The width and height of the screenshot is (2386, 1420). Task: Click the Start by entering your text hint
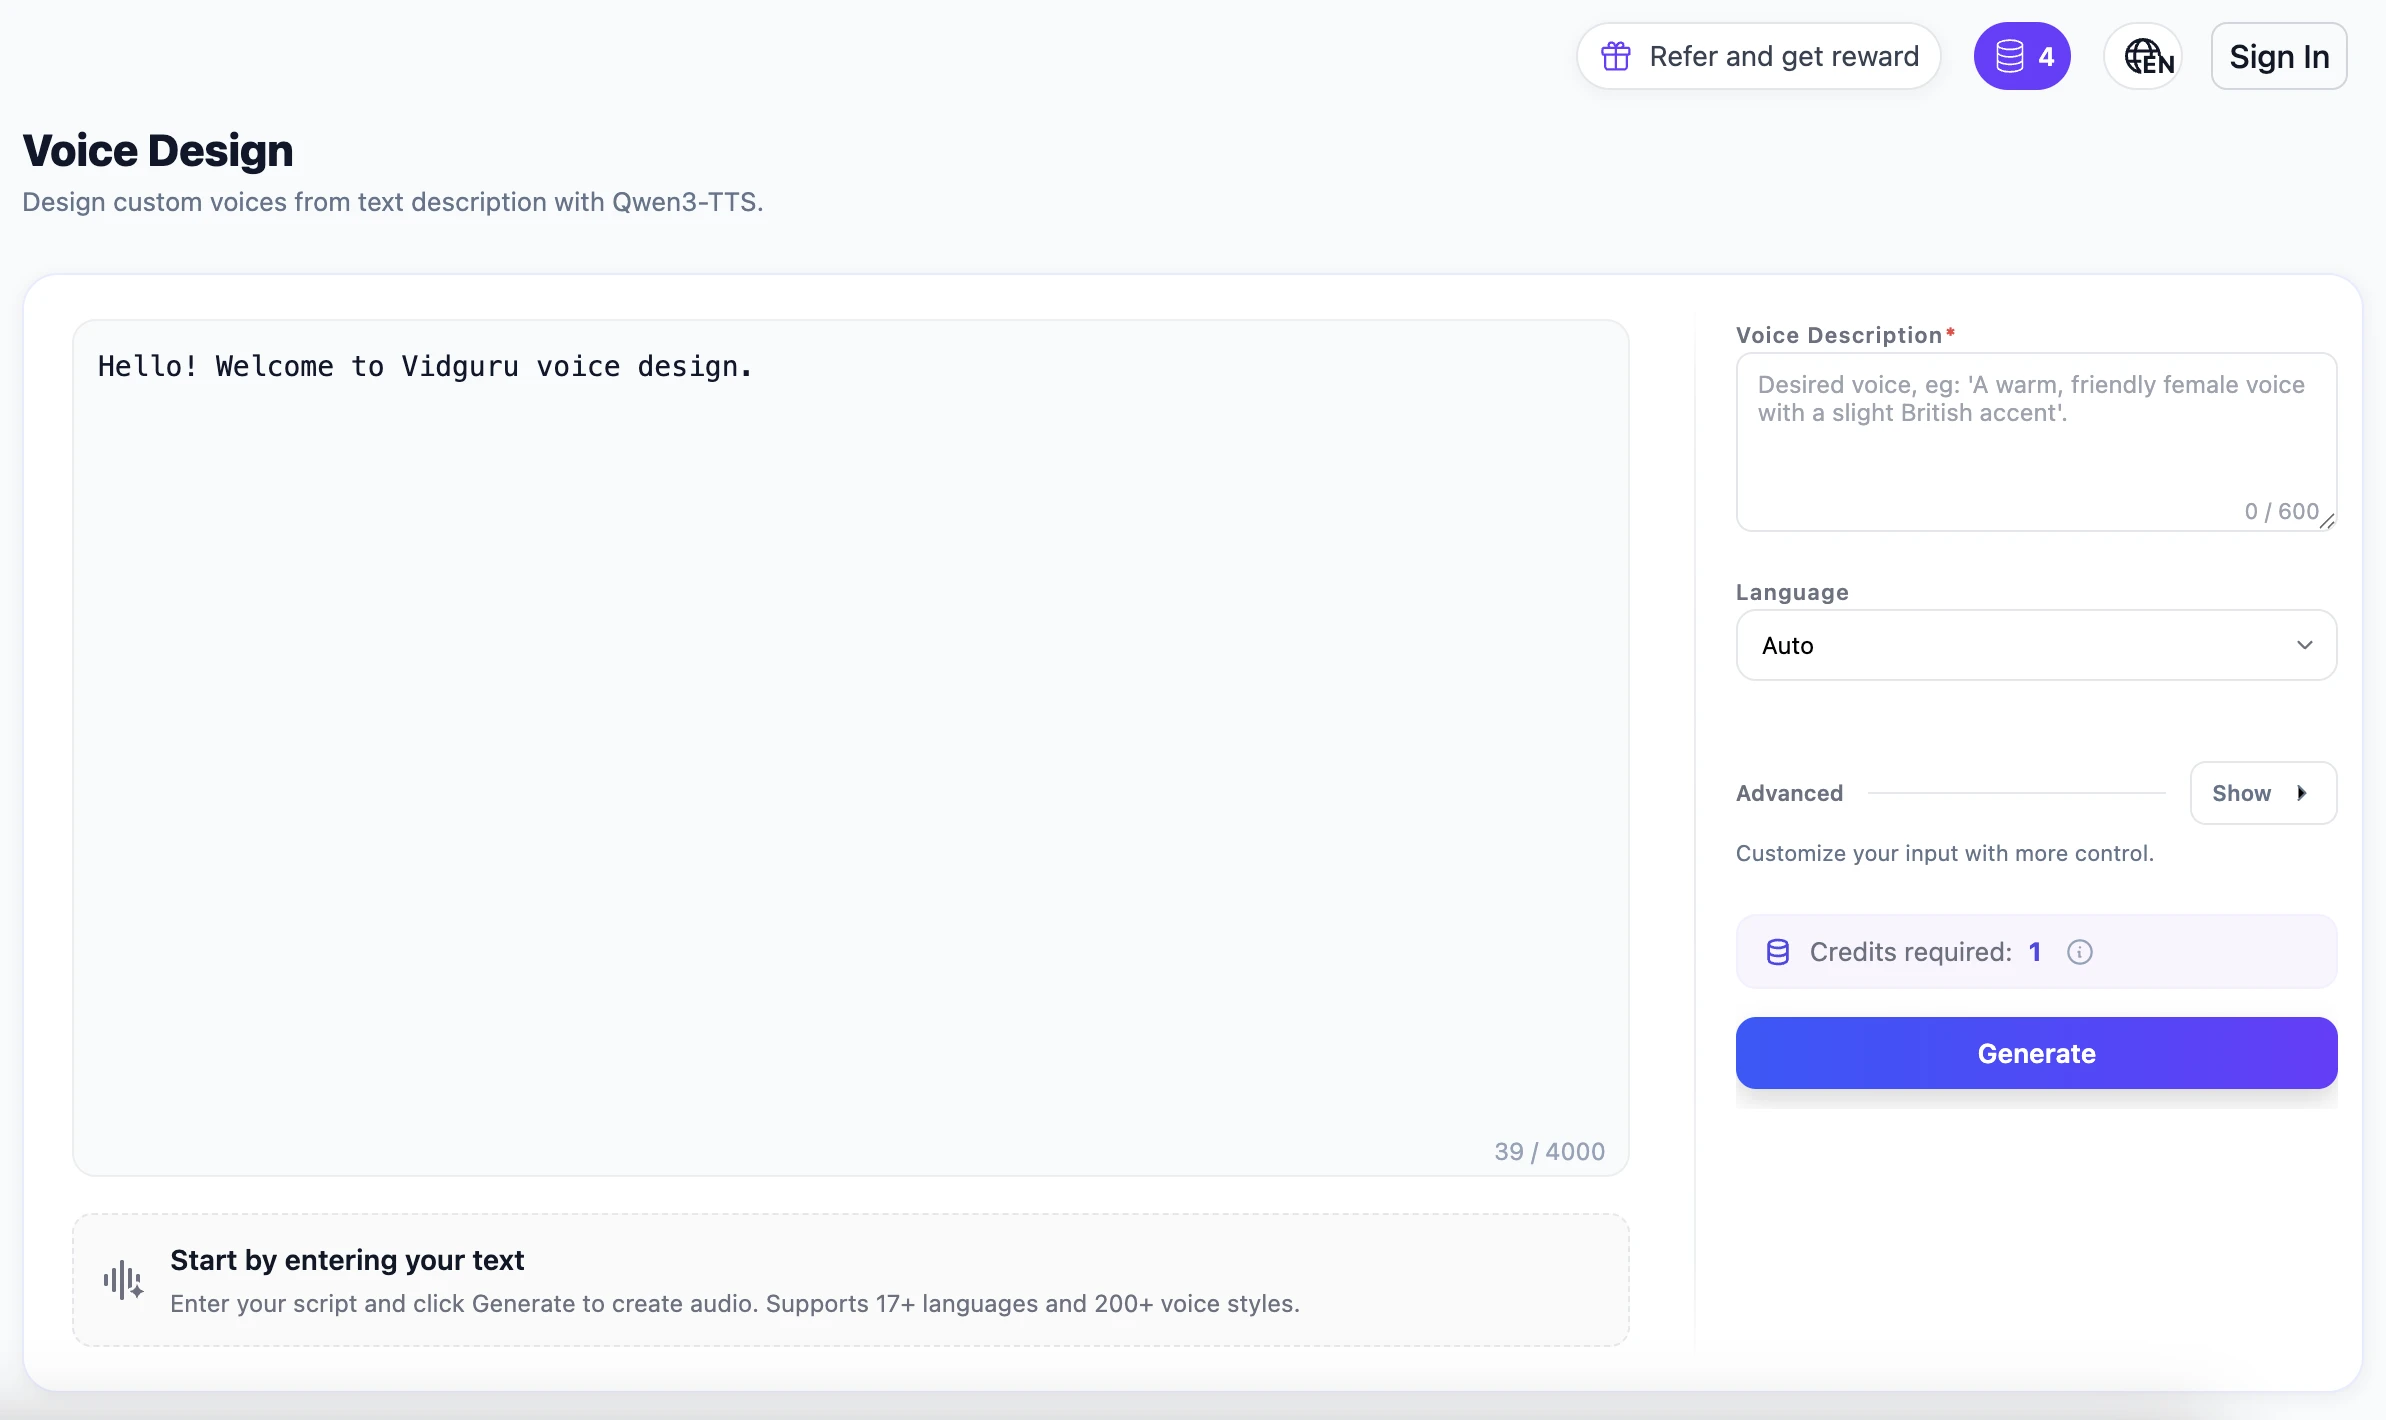pyautogui.click(x=347, y=1260)
